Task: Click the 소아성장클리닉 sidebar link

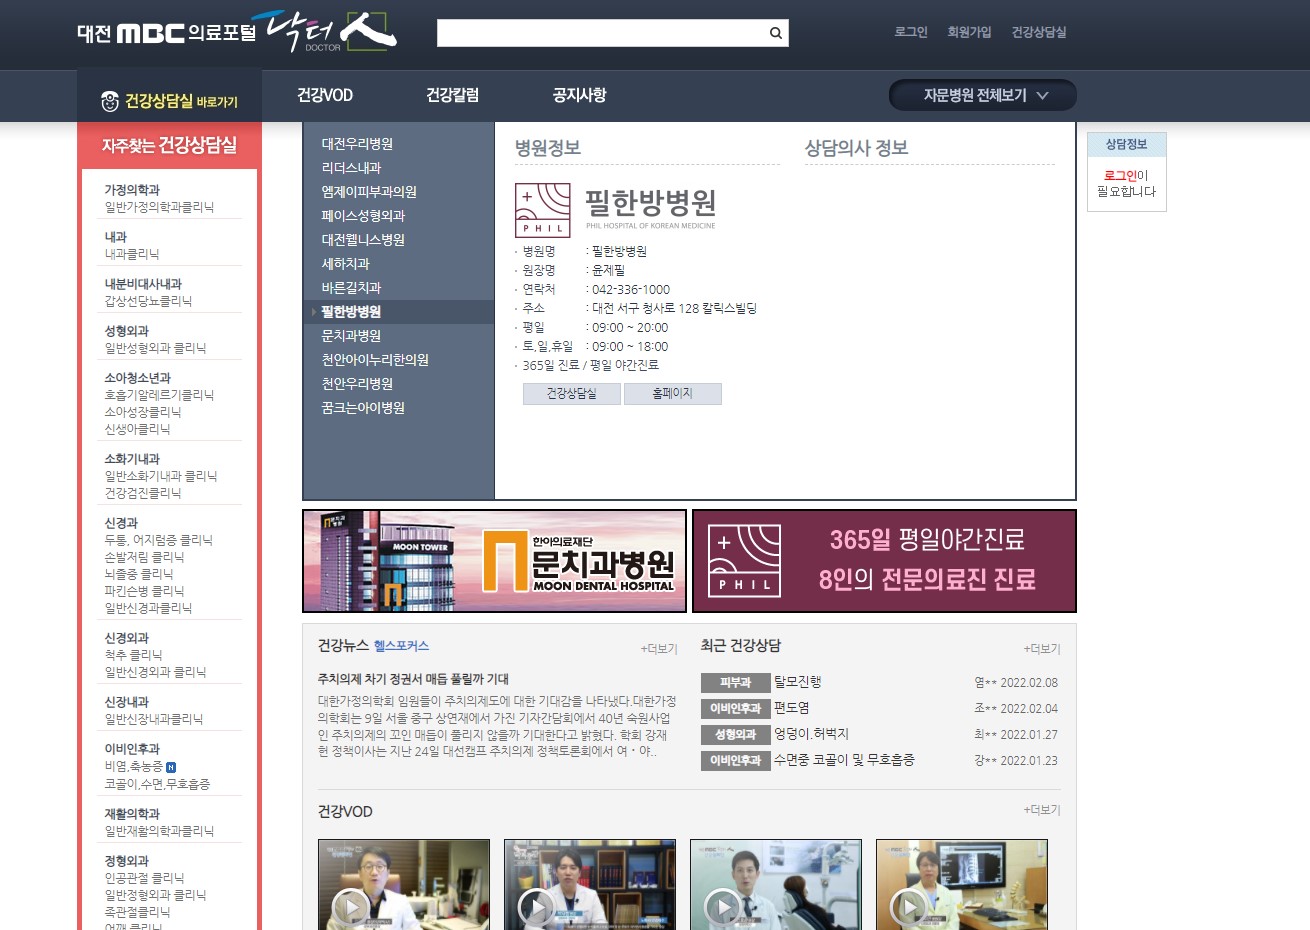Action: click(143, 412)
